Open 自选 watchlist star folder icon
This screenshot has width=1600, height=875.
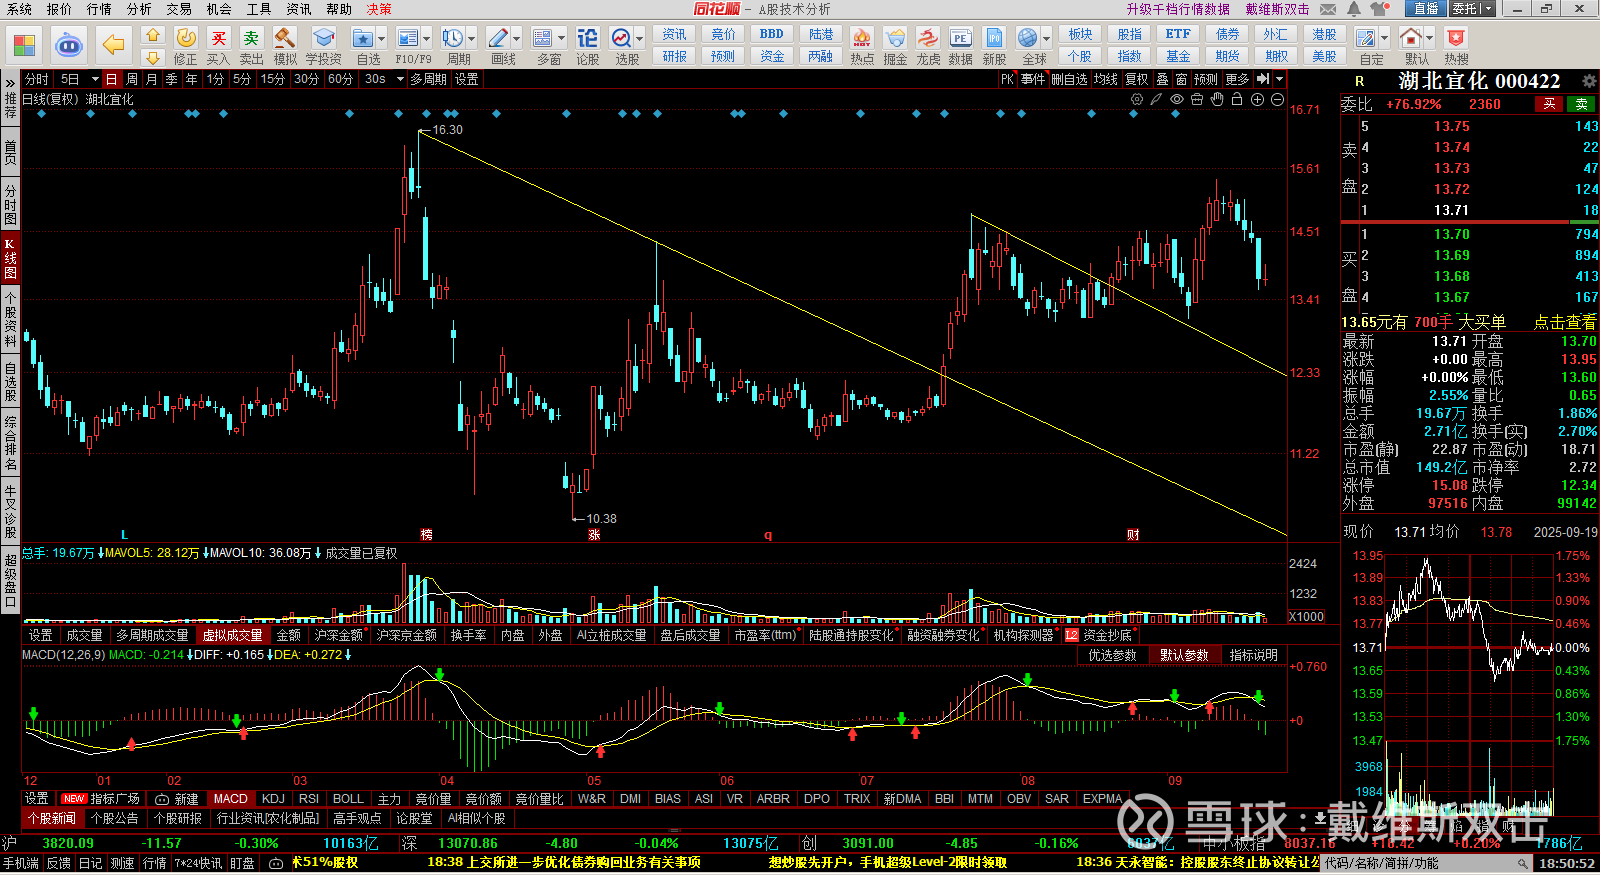[x=362, y=39]
